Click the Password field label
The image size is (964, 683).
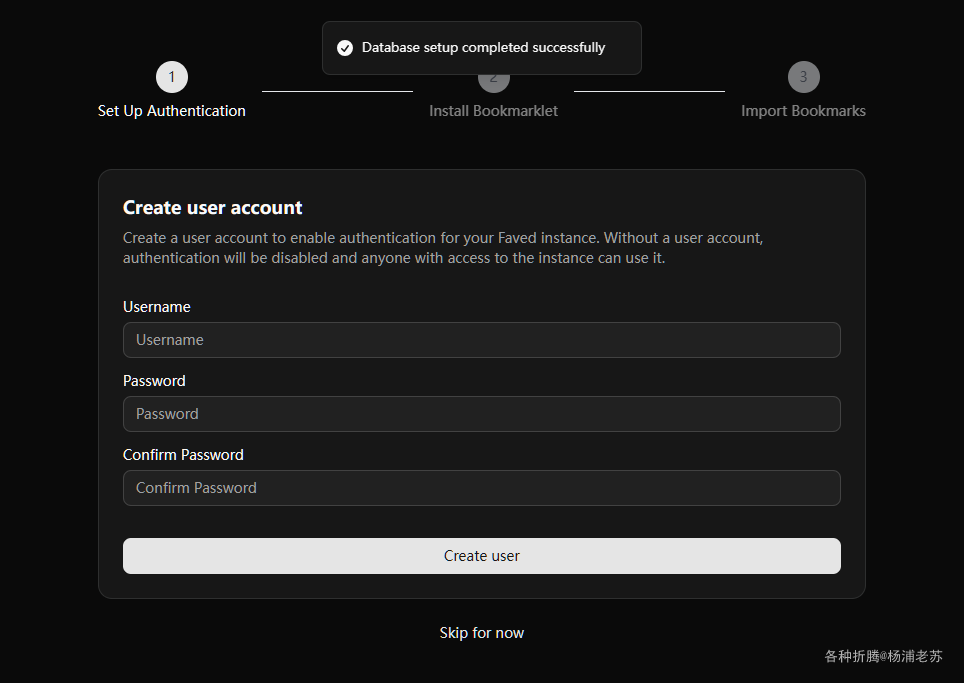154,381
